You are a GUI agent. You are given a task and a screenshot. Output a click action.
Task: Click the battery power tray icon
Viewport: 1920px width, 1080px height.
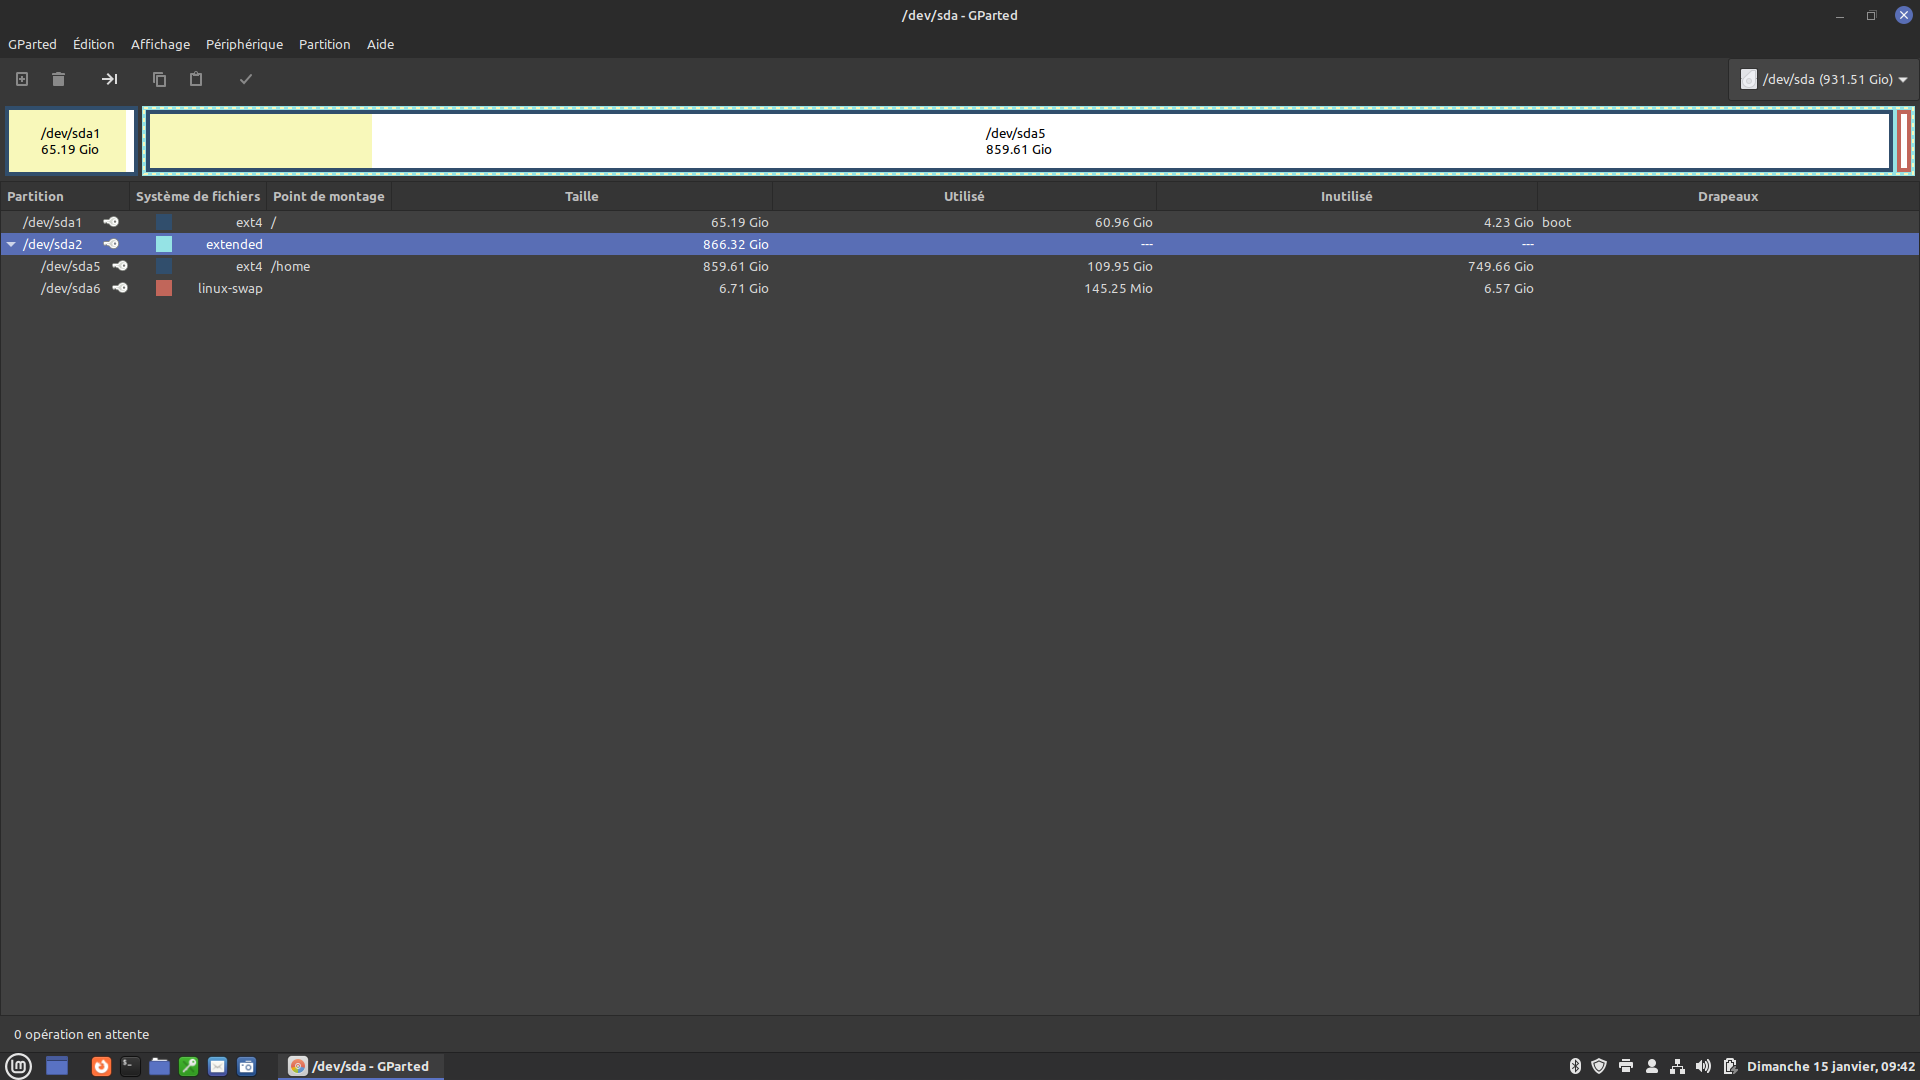click(1730, 1066)
